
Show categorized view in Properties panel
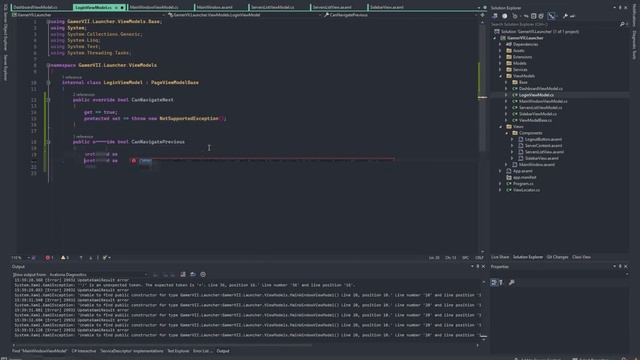(494, 282)
